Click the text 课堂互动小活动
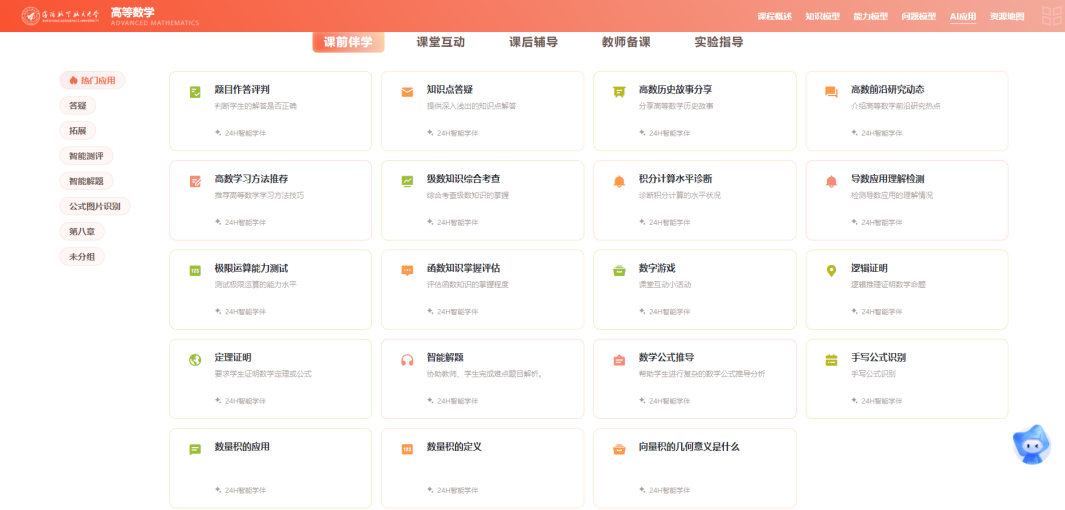 [665, 285]
